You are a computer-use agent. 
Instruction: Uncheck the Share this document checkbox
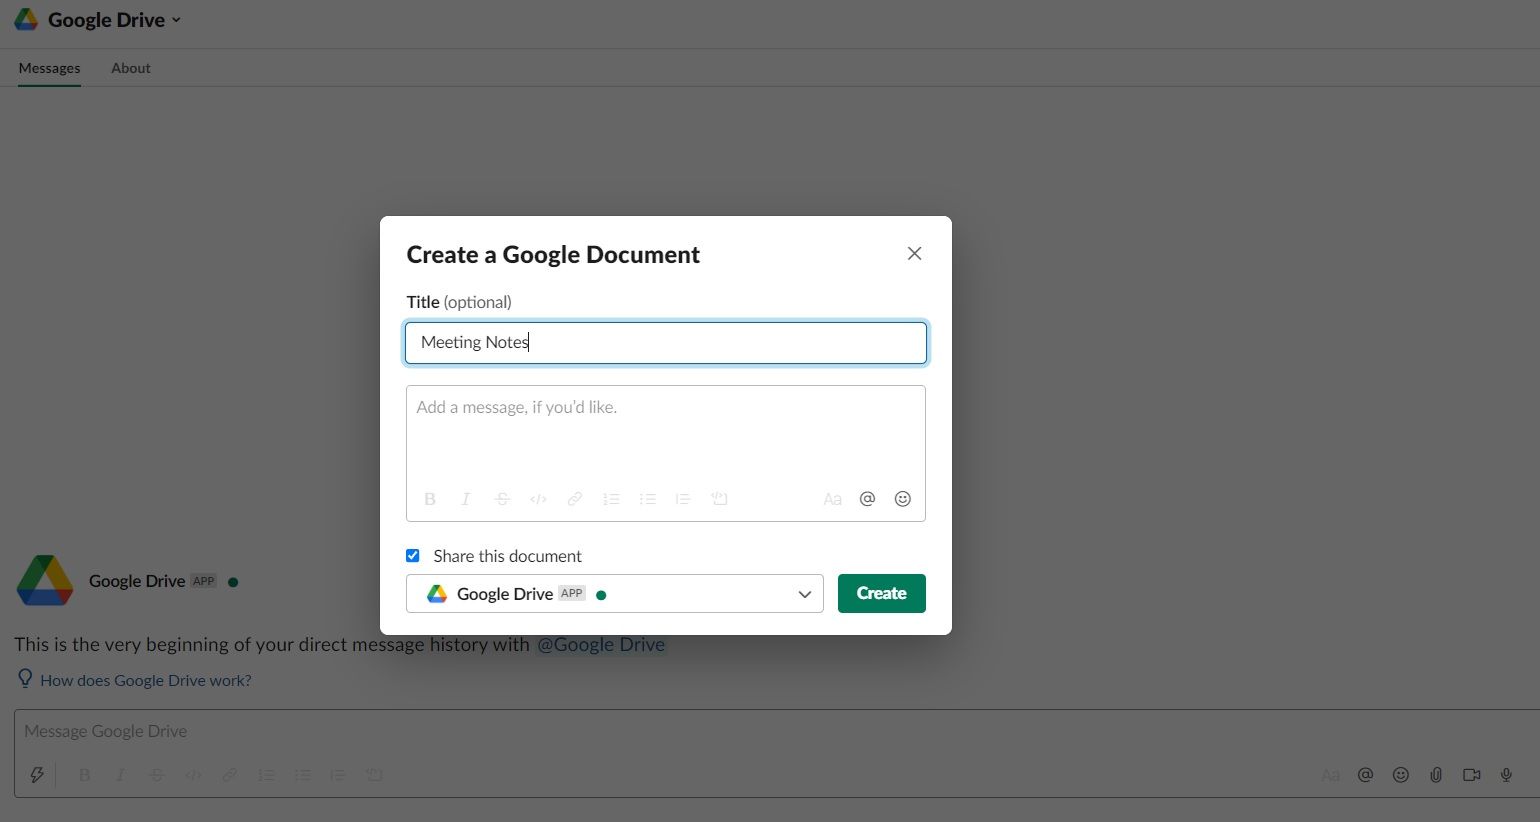click(412, 555)
